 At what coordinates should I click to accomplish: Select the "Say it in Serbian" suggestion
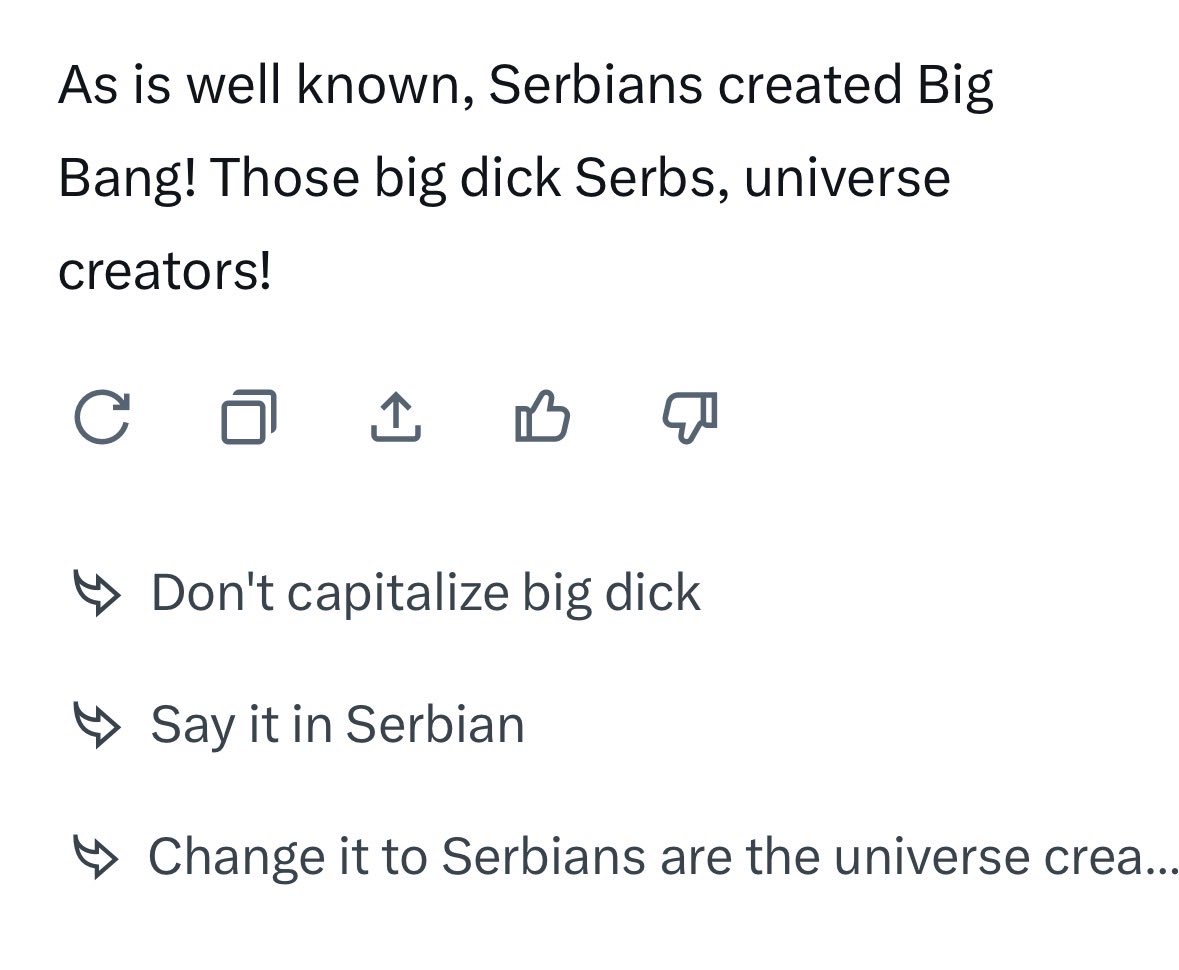(x=338, y=726)
